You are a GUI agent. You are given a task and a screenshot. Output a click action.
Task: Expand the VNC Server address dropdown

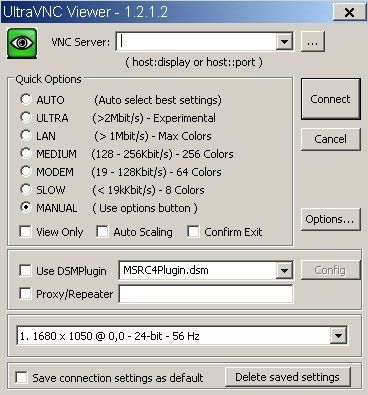coord(284,42)
